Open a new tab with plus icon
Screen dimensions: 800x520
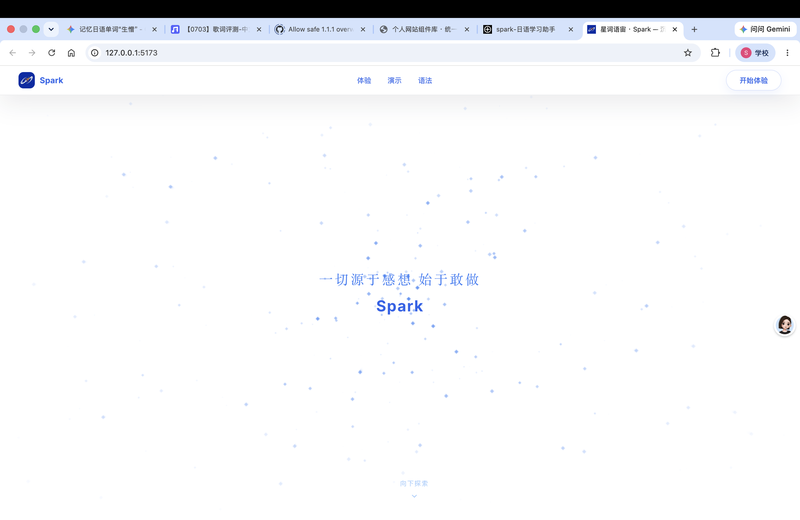coord(694,29)
